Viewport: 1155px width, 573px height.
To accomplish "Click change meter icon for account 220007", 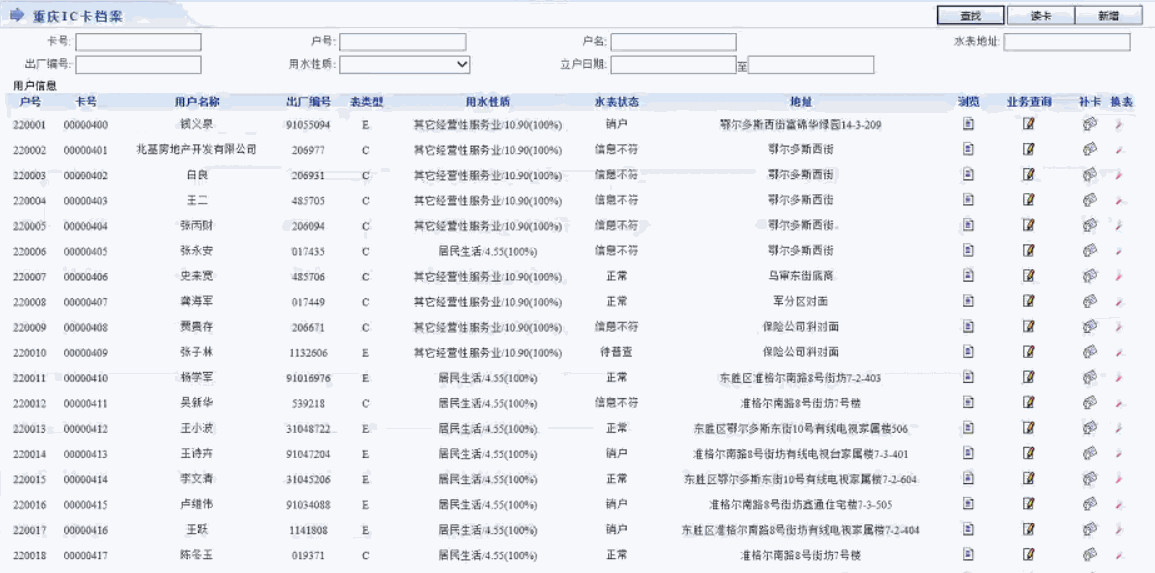I will point(1119,276).
